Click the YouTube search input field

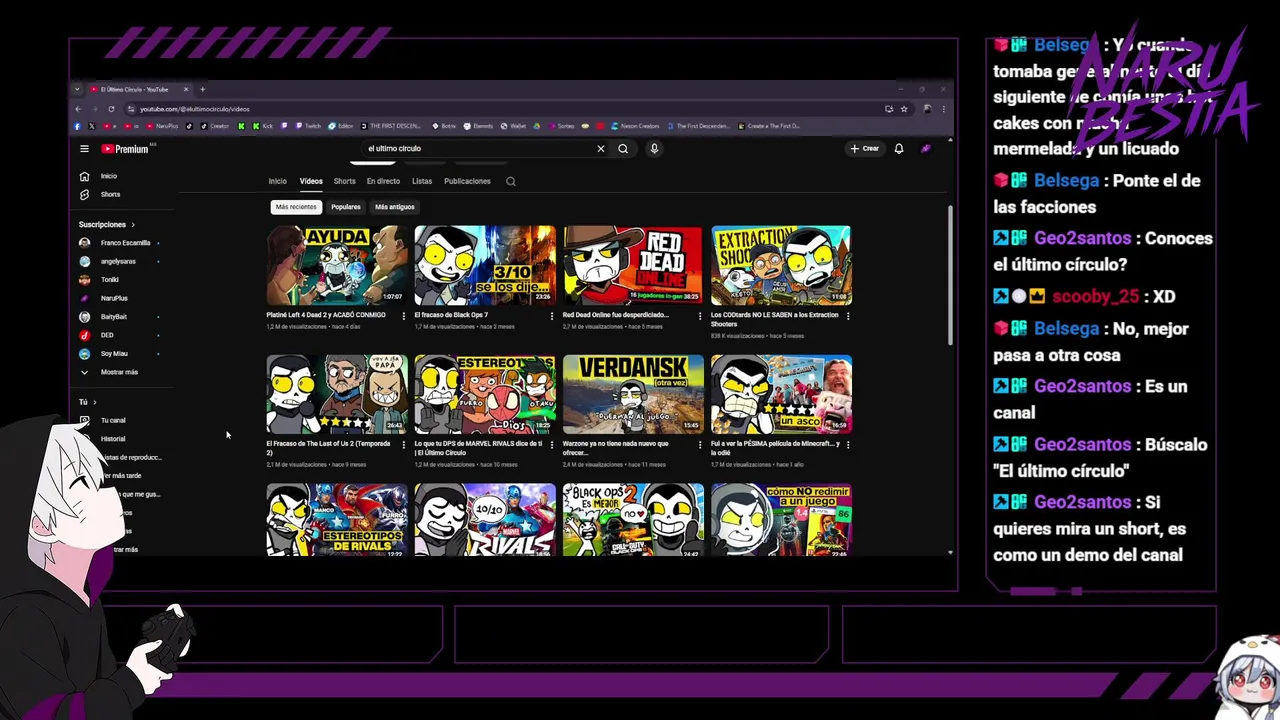[x=480, y=149]
